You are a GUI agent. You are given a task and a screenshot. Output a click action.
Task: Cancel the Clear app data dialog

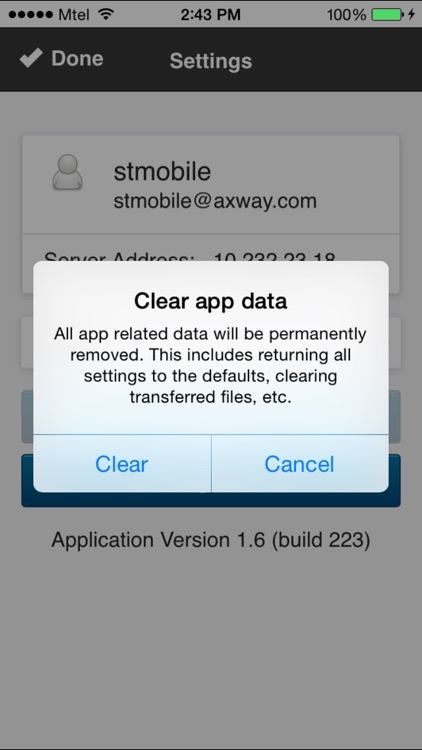click(x=300, y=463)
